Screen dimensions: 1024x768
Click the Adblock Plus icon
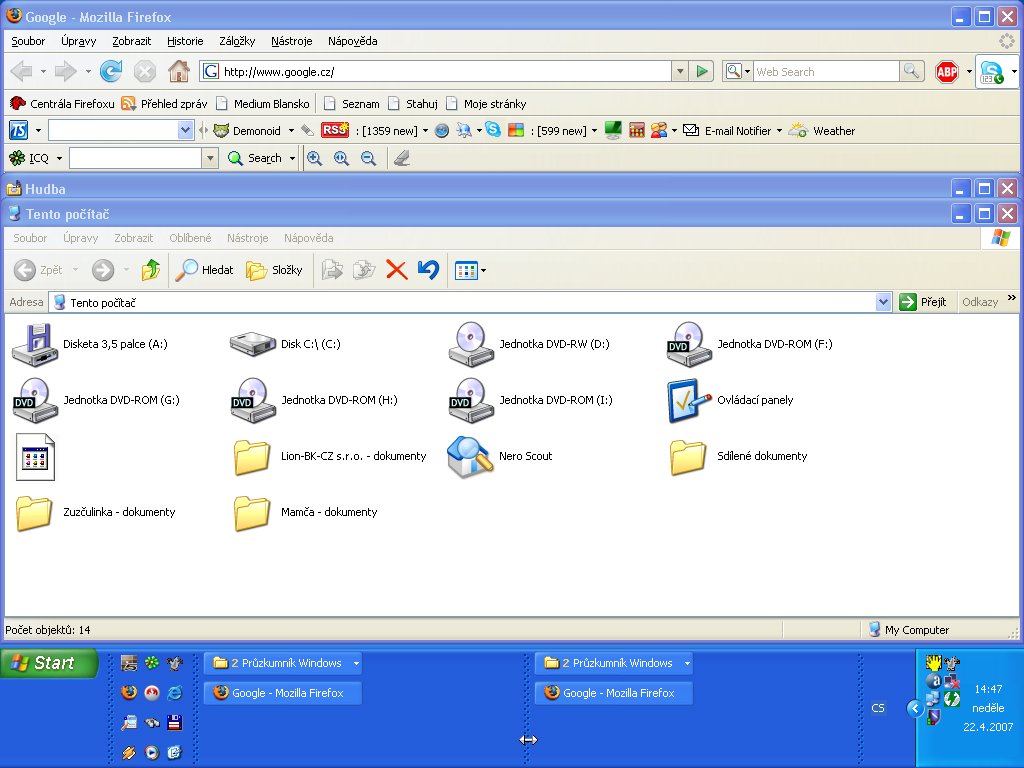pos(946,71)
